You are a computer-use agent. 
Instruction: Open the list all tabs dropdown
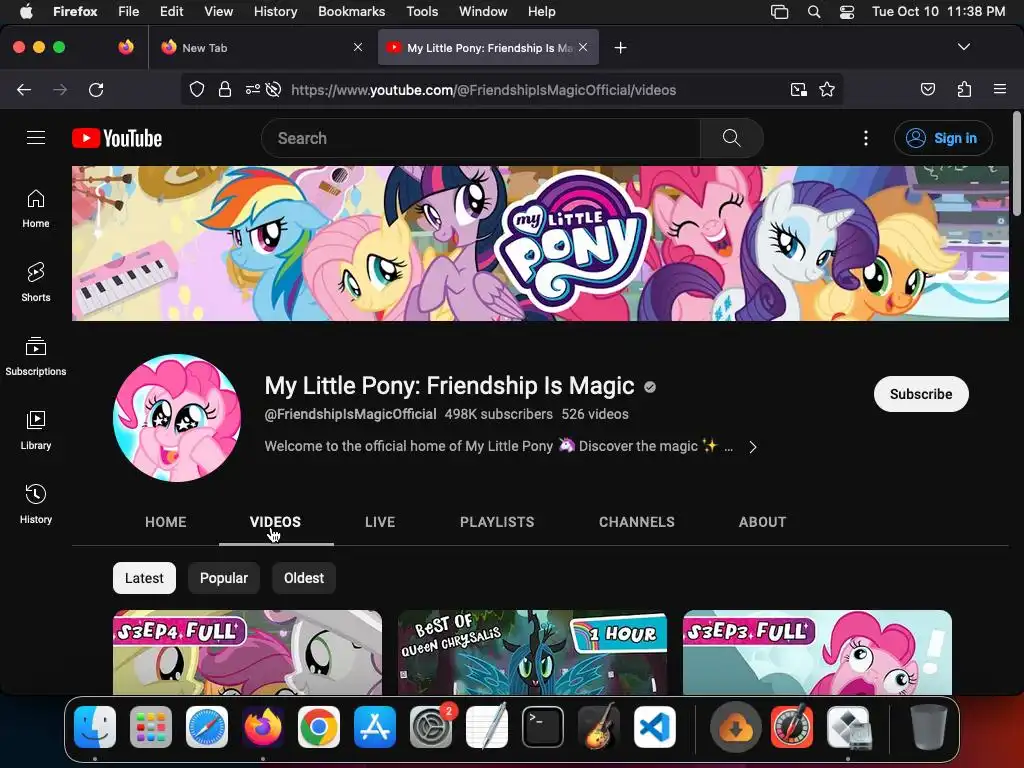click(x=964, y=47)
